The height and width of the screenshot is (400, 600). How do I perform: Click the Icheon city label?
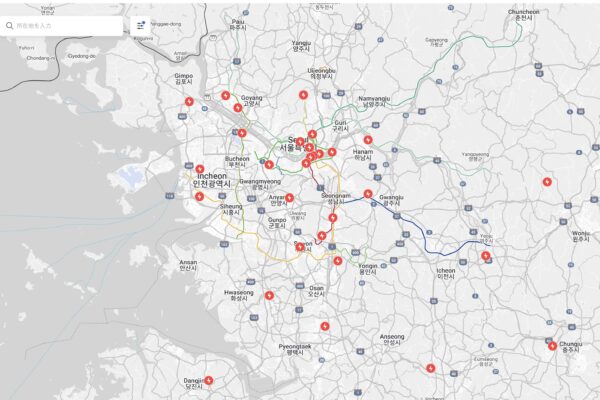pos(445,272)
